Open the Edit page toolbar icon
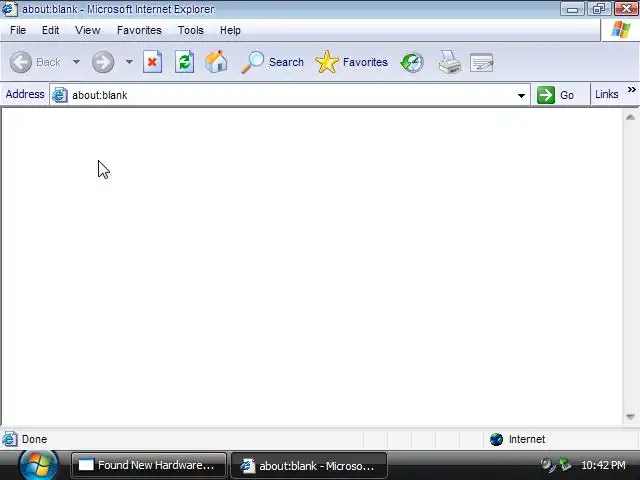Image resolution: width=640 pixels, height=480 pixels. 482,62
